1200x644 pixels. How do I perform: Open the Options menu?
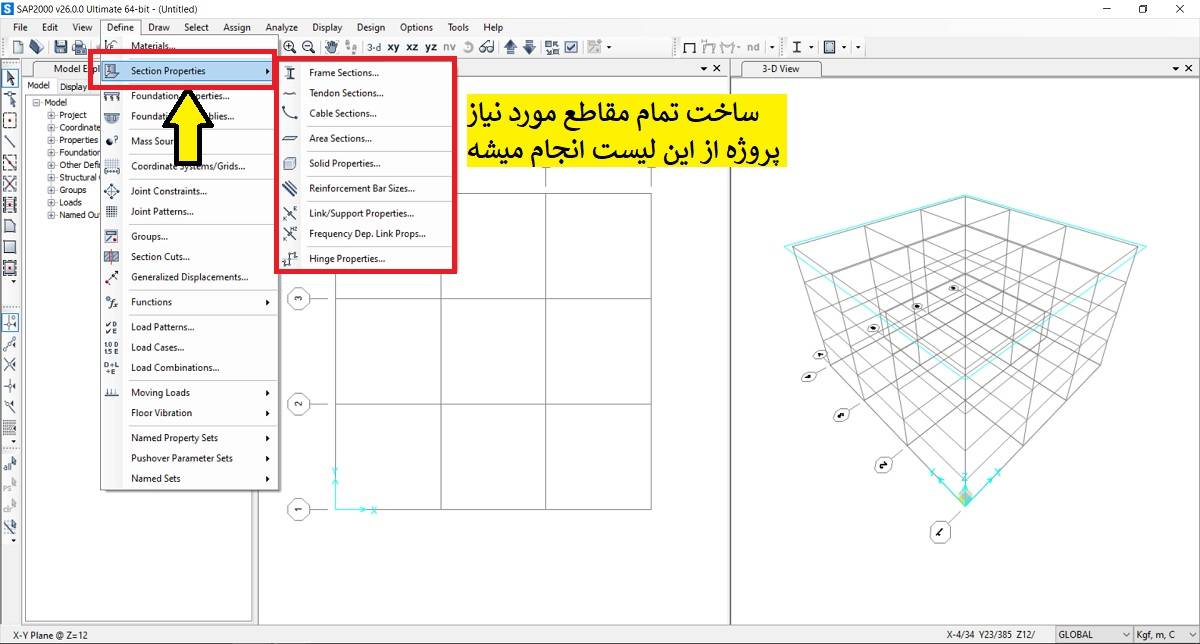[416, 27]
